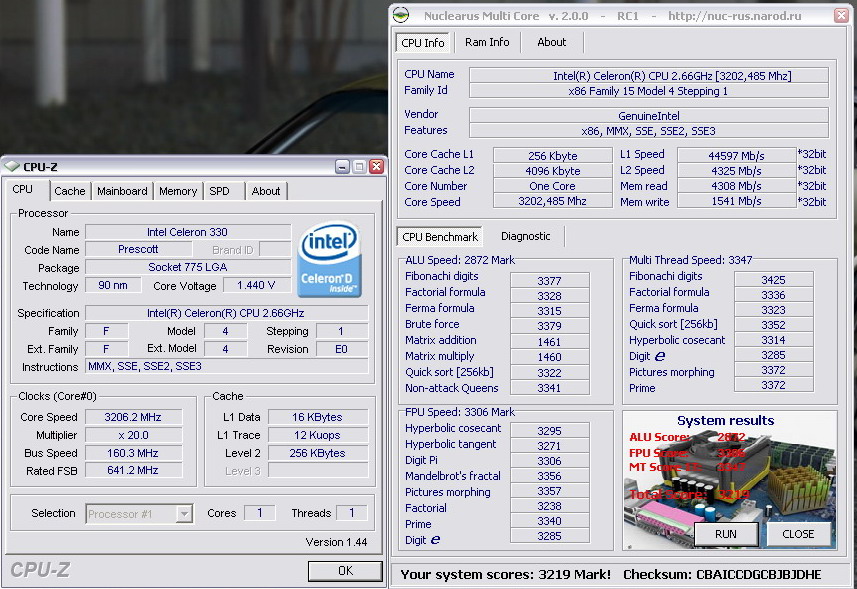
Task: Click the Specification field in CPU-Z
Action: (226, 313)
